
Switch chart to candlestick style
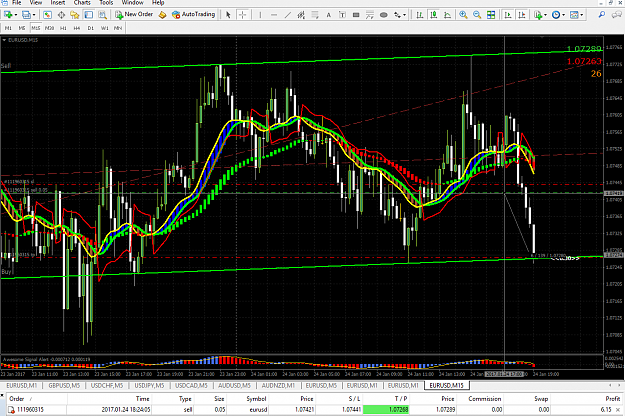tap(433, 15)
